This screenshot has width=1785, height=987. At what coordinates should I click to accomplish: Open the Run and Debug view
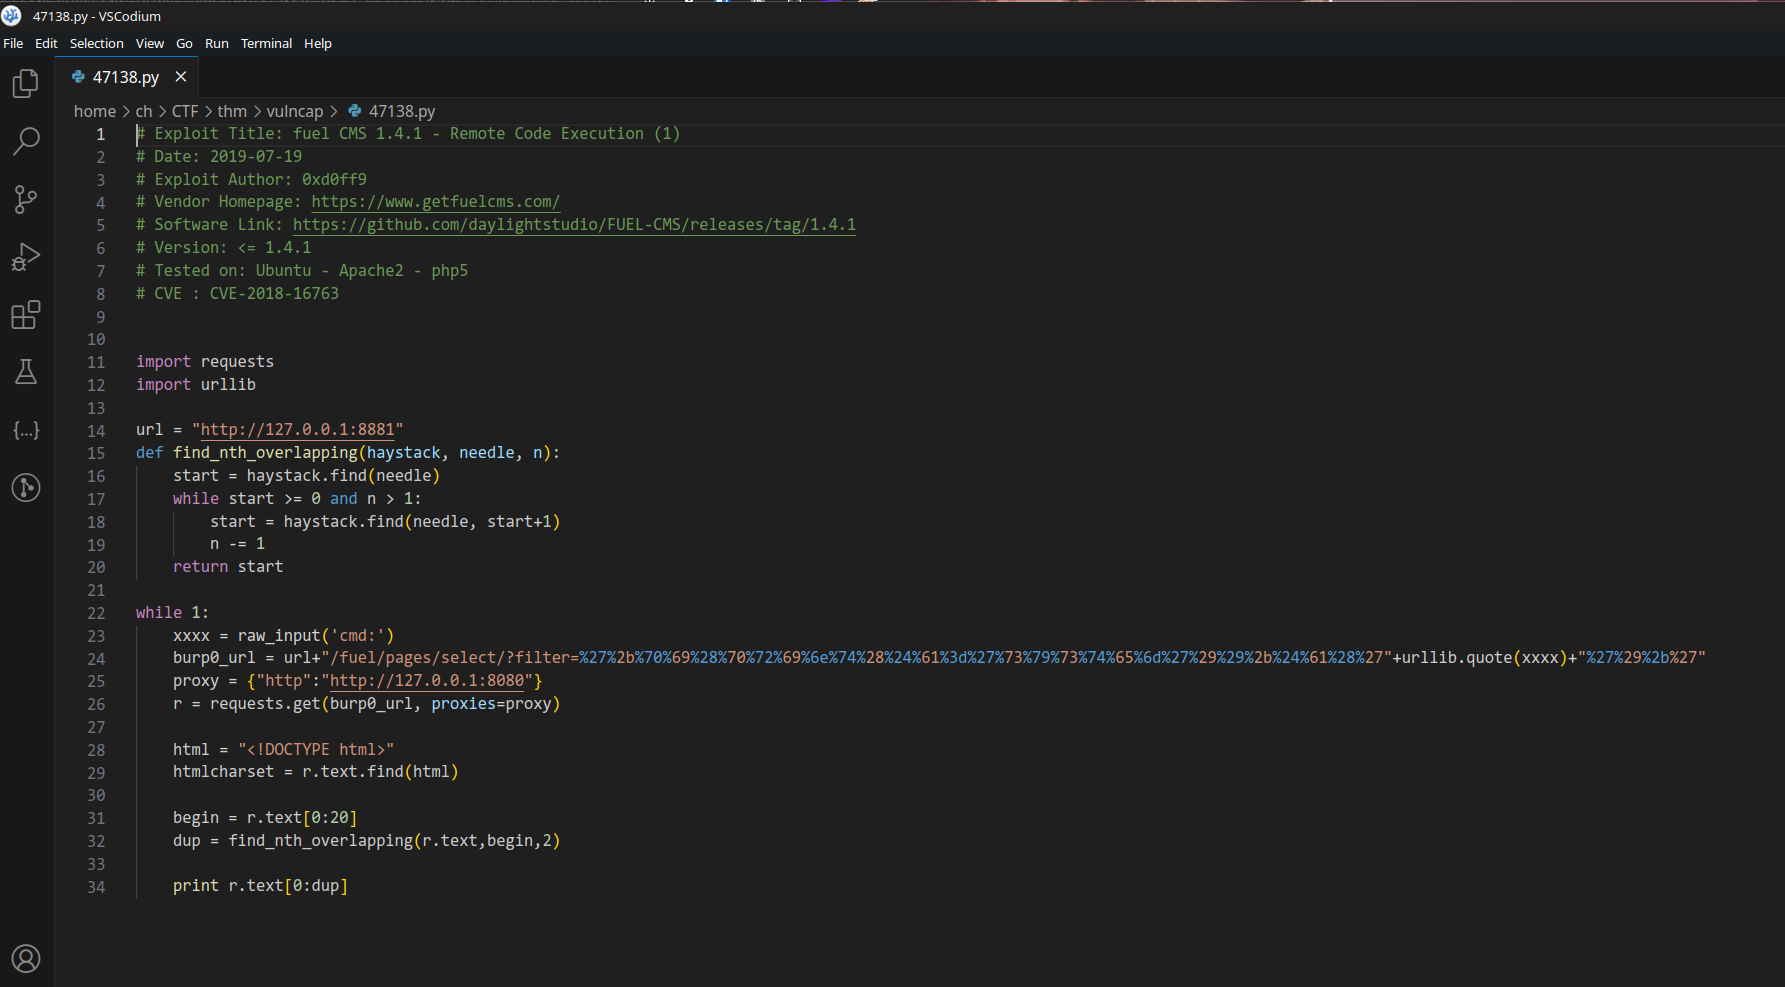pos(26,257)
